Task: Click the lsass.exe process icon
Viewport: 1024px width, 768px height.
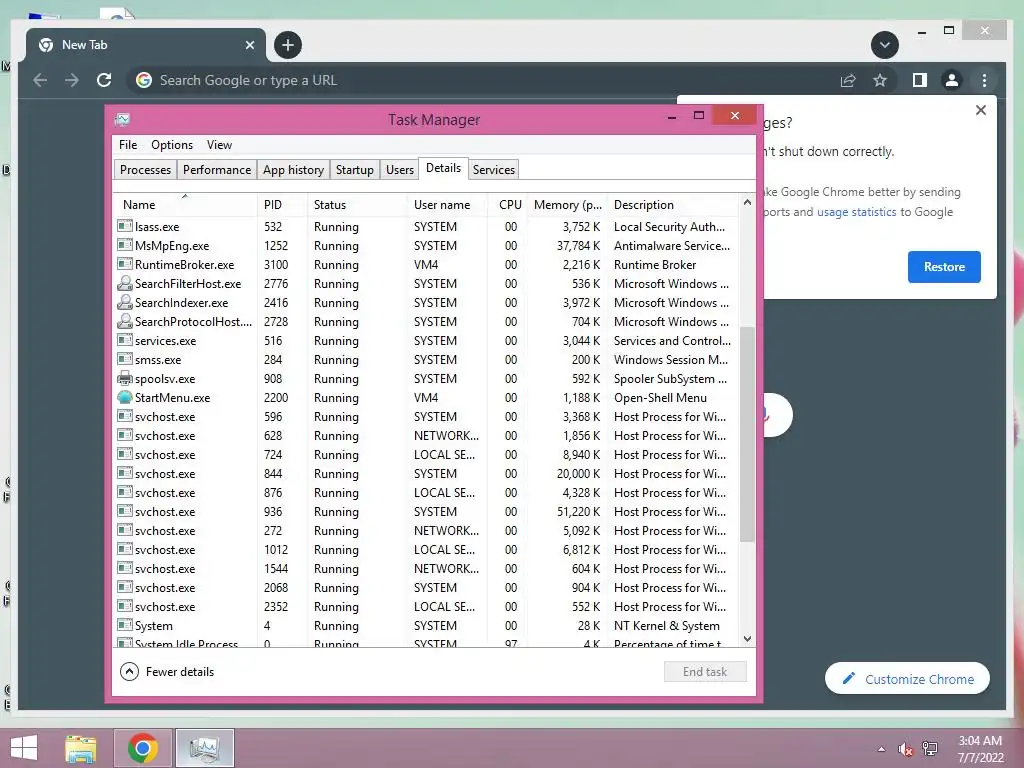Action: tap(125, 226)
